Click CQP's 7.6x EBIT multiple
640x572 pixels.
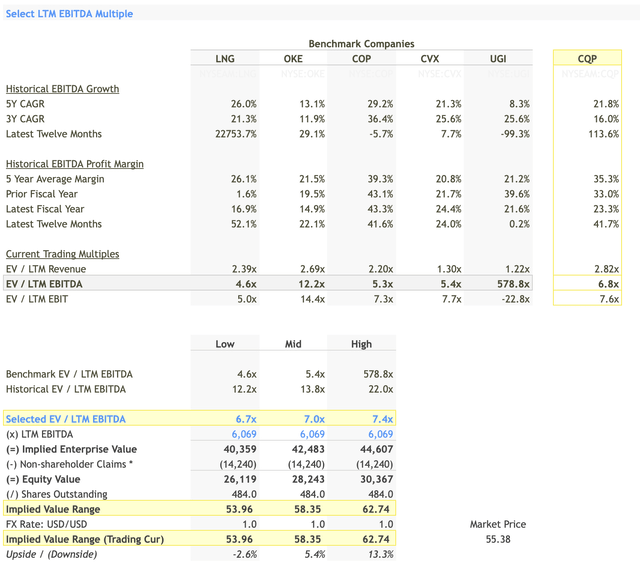609,299
